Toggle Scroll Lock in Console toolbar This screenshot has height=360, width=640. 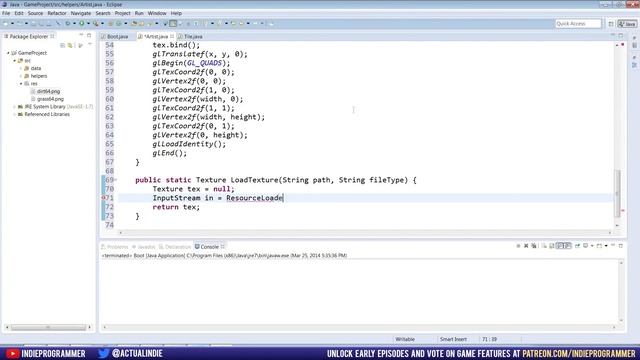[552, 246]
